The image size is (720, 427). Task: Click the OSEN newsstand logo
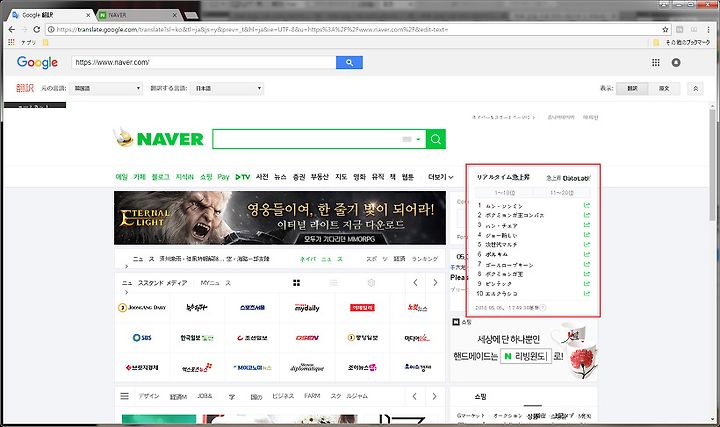pyautogui.click(x=307, y=338)
